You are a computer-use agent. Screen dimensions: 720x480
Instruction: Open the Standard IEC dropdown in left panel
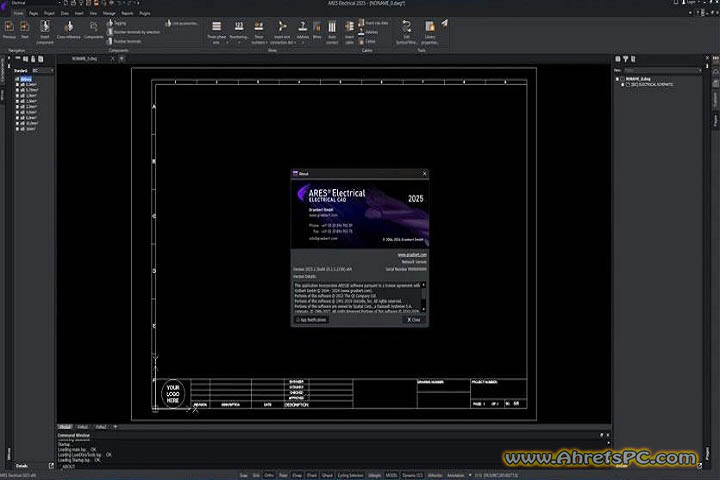[x=42, y=71]
